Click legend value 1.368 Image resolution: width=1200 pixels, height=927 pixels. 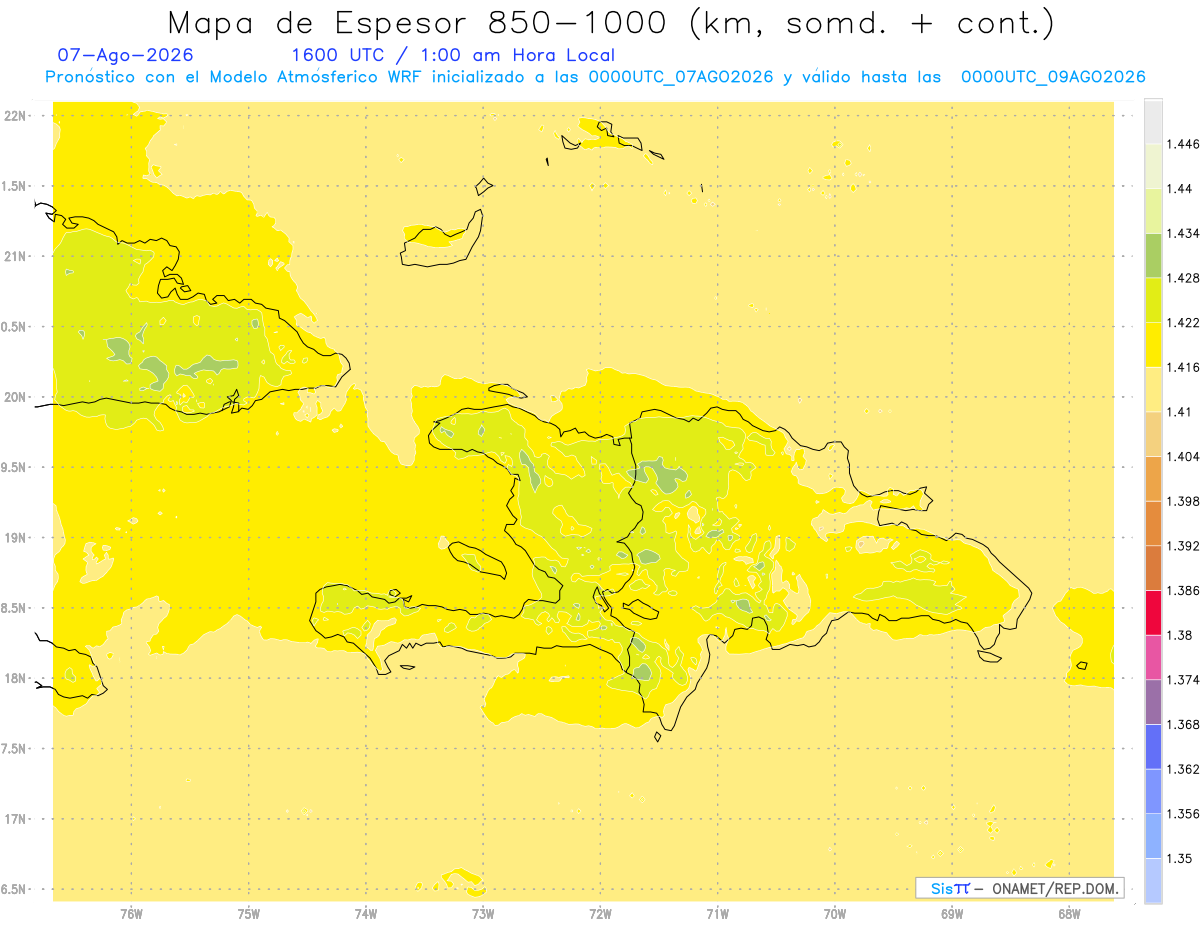pos(1182,724)
